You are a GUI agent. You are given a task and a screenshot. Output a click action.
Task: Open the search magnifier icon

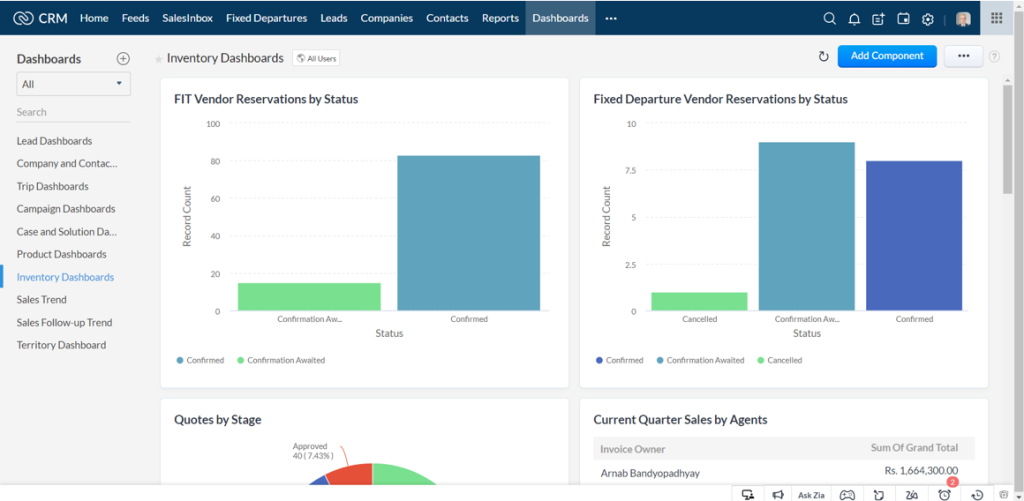click(829, 18)
